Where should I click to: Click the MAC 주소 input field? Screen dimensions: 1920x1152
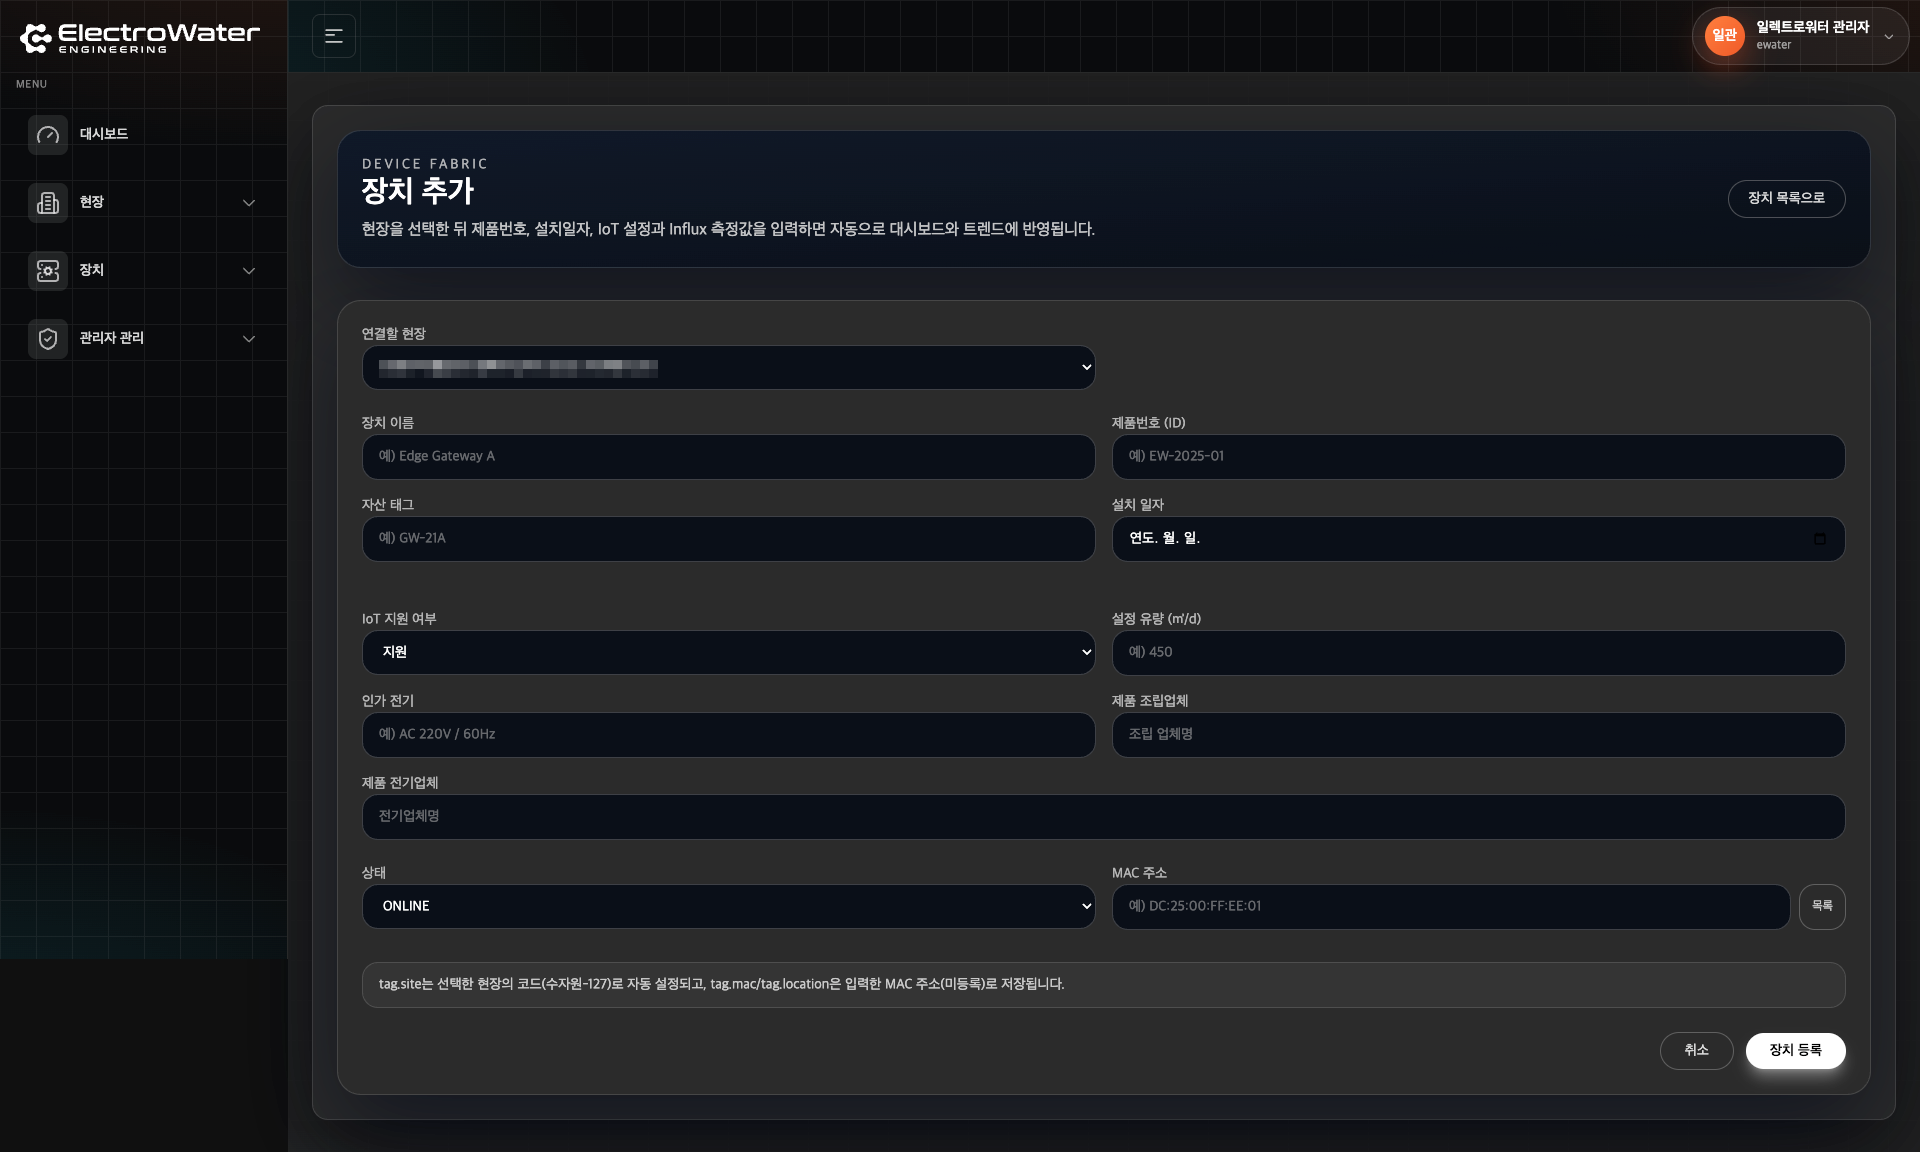point(1450,906)
